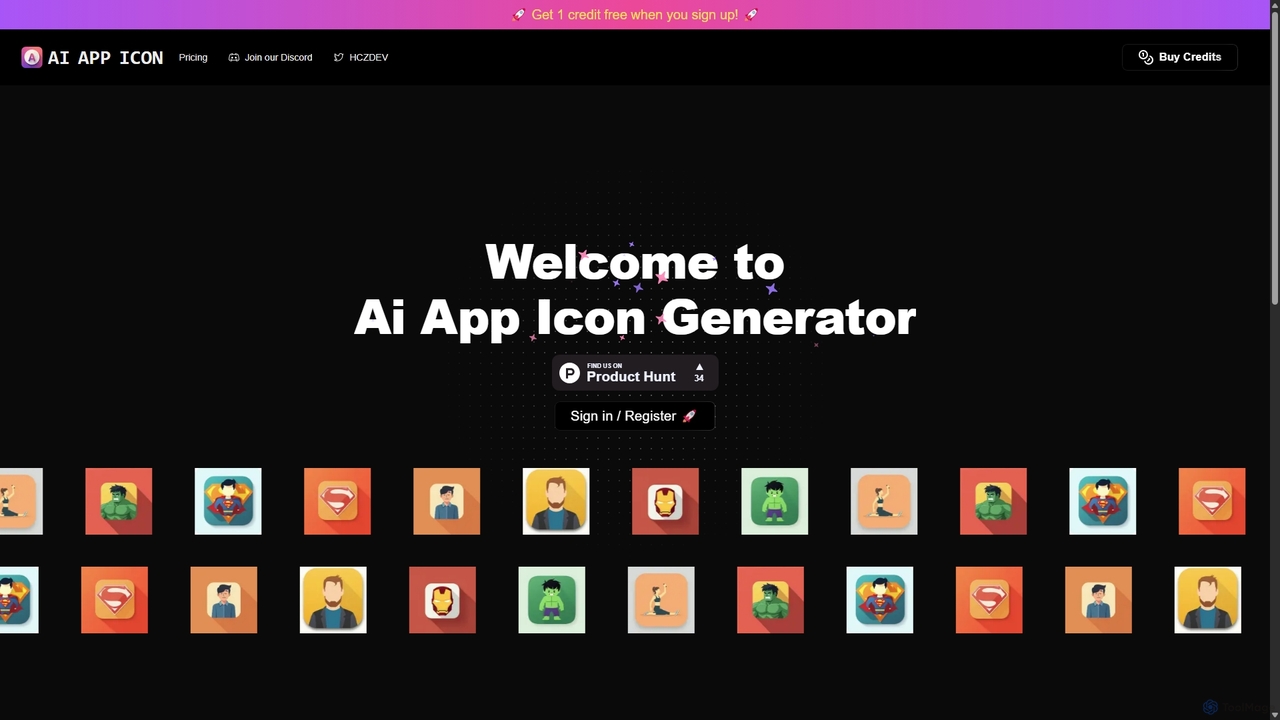Open the Join our Discord link
This screenshot has width=1280, height=720.
click(x=270, y=57)
